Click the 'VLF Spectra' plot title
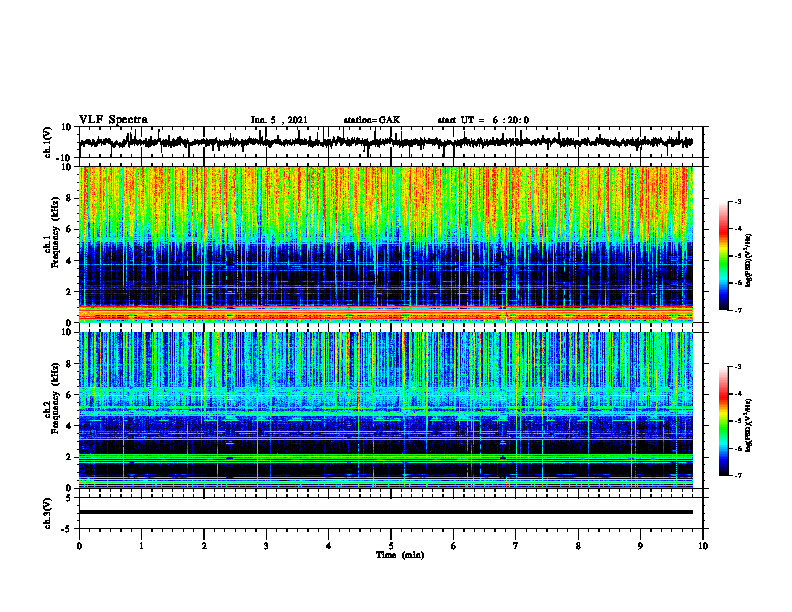The image size is (792, 612). (x=113, y=120)
